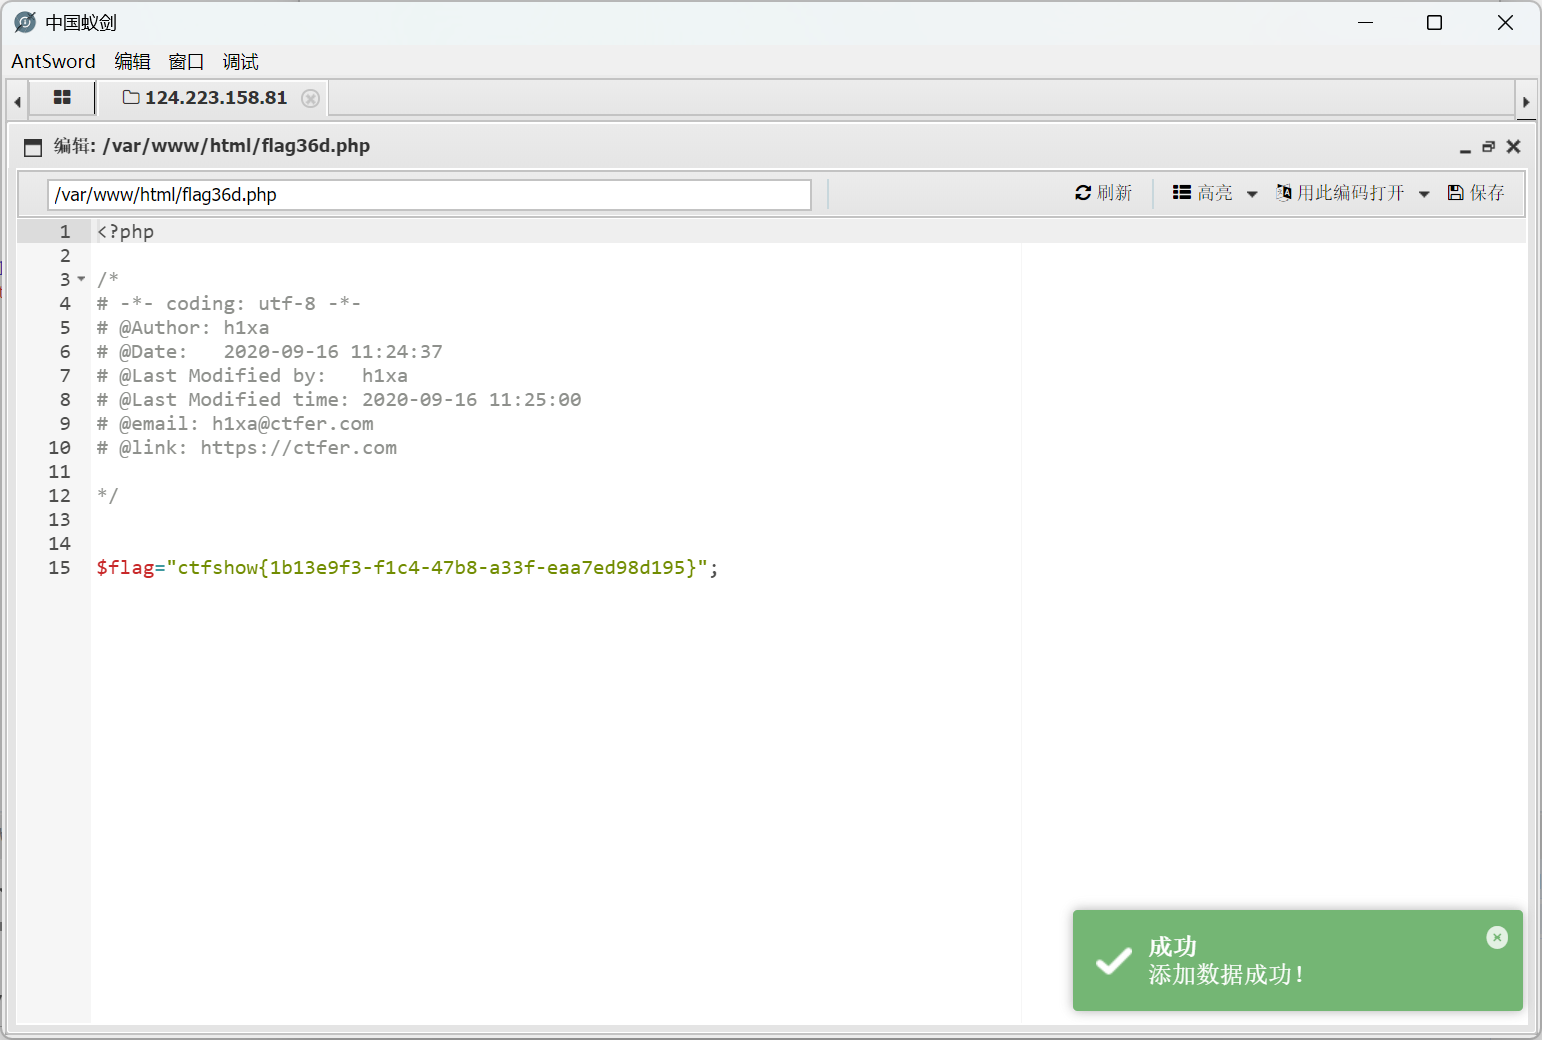The width and height of the screenshot is (1542, 1040).
Task: Open the 窗口 menu
Action: click(186, 61)
